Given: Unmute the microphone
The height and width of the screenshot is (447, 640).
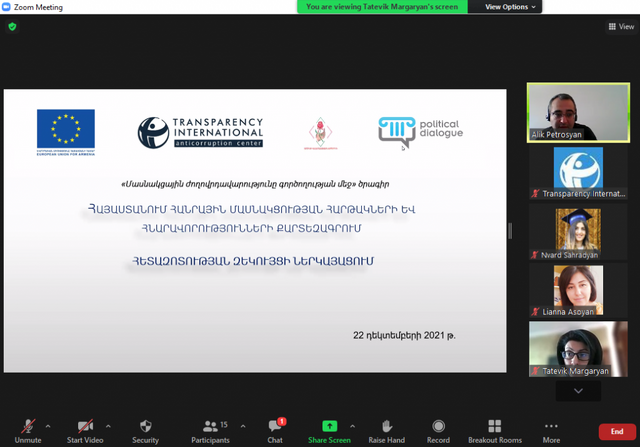Looking at the screenshot, I should [x=27, y=430].
